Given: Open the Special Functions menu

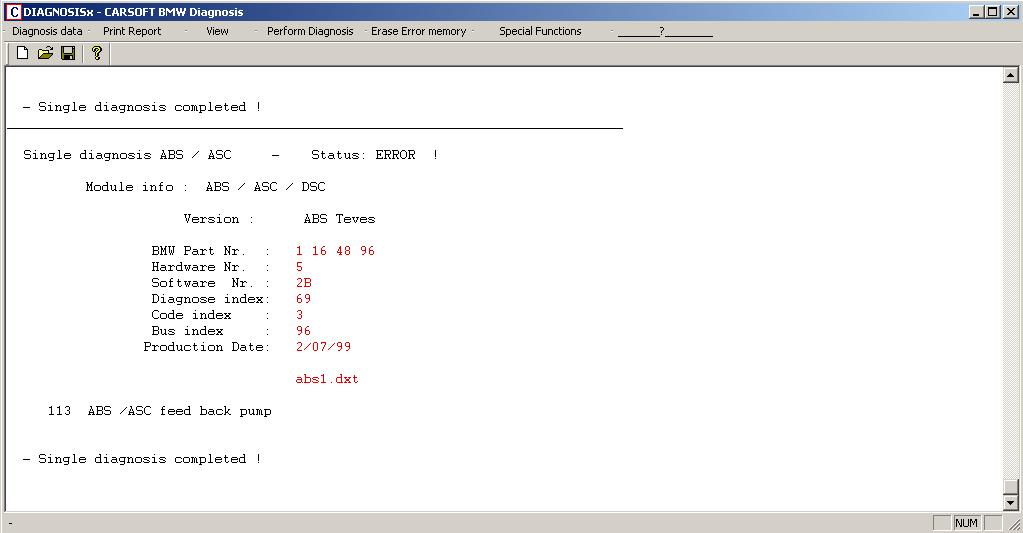Looking at the screenshot, I should [x=540, y=31].
